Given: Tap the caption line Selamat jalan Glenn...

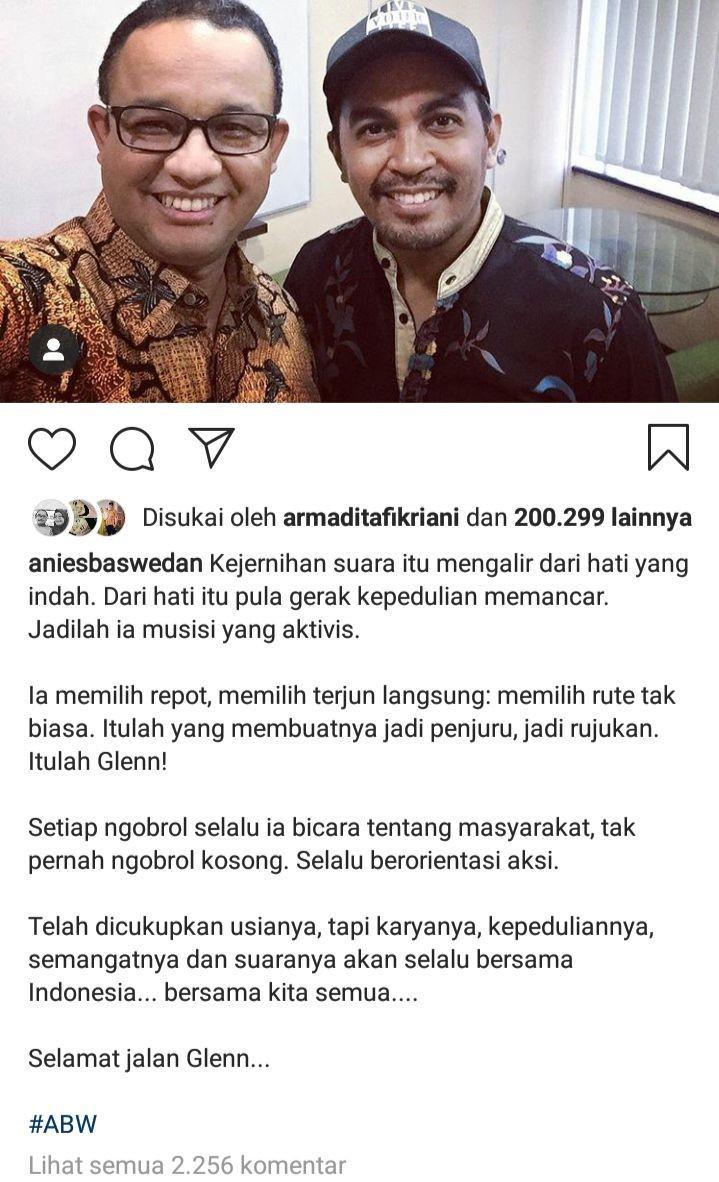Looking at the screenshot, I should click(148, 1058).
